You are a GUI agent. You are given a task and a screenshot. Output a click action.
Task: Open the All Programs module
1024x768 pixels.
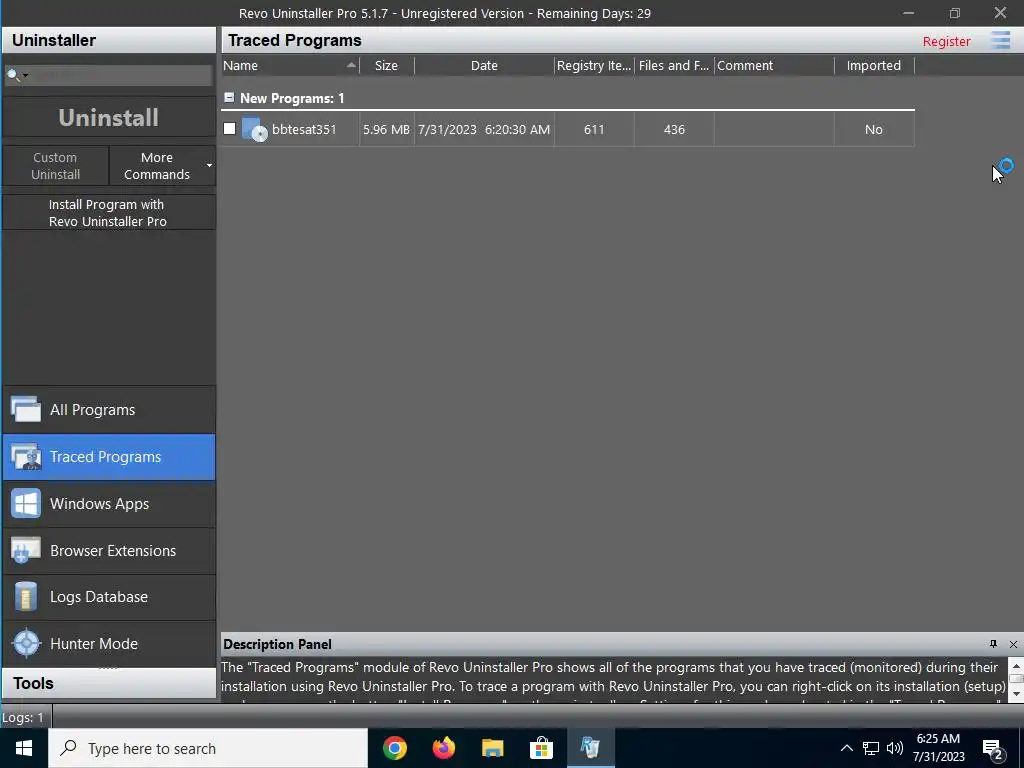click(108, 409)
